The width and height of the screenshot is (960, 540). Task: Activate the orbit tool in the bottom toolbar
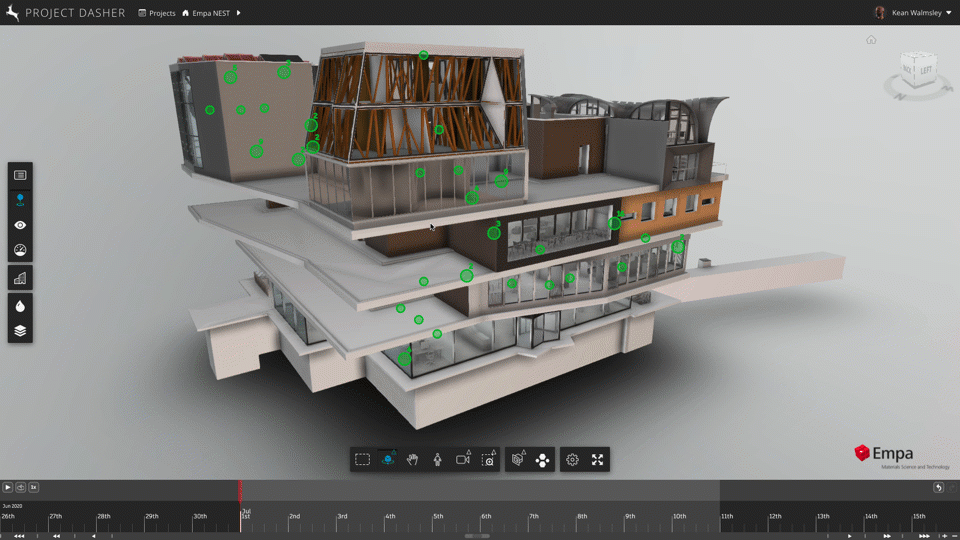point(388,460)
